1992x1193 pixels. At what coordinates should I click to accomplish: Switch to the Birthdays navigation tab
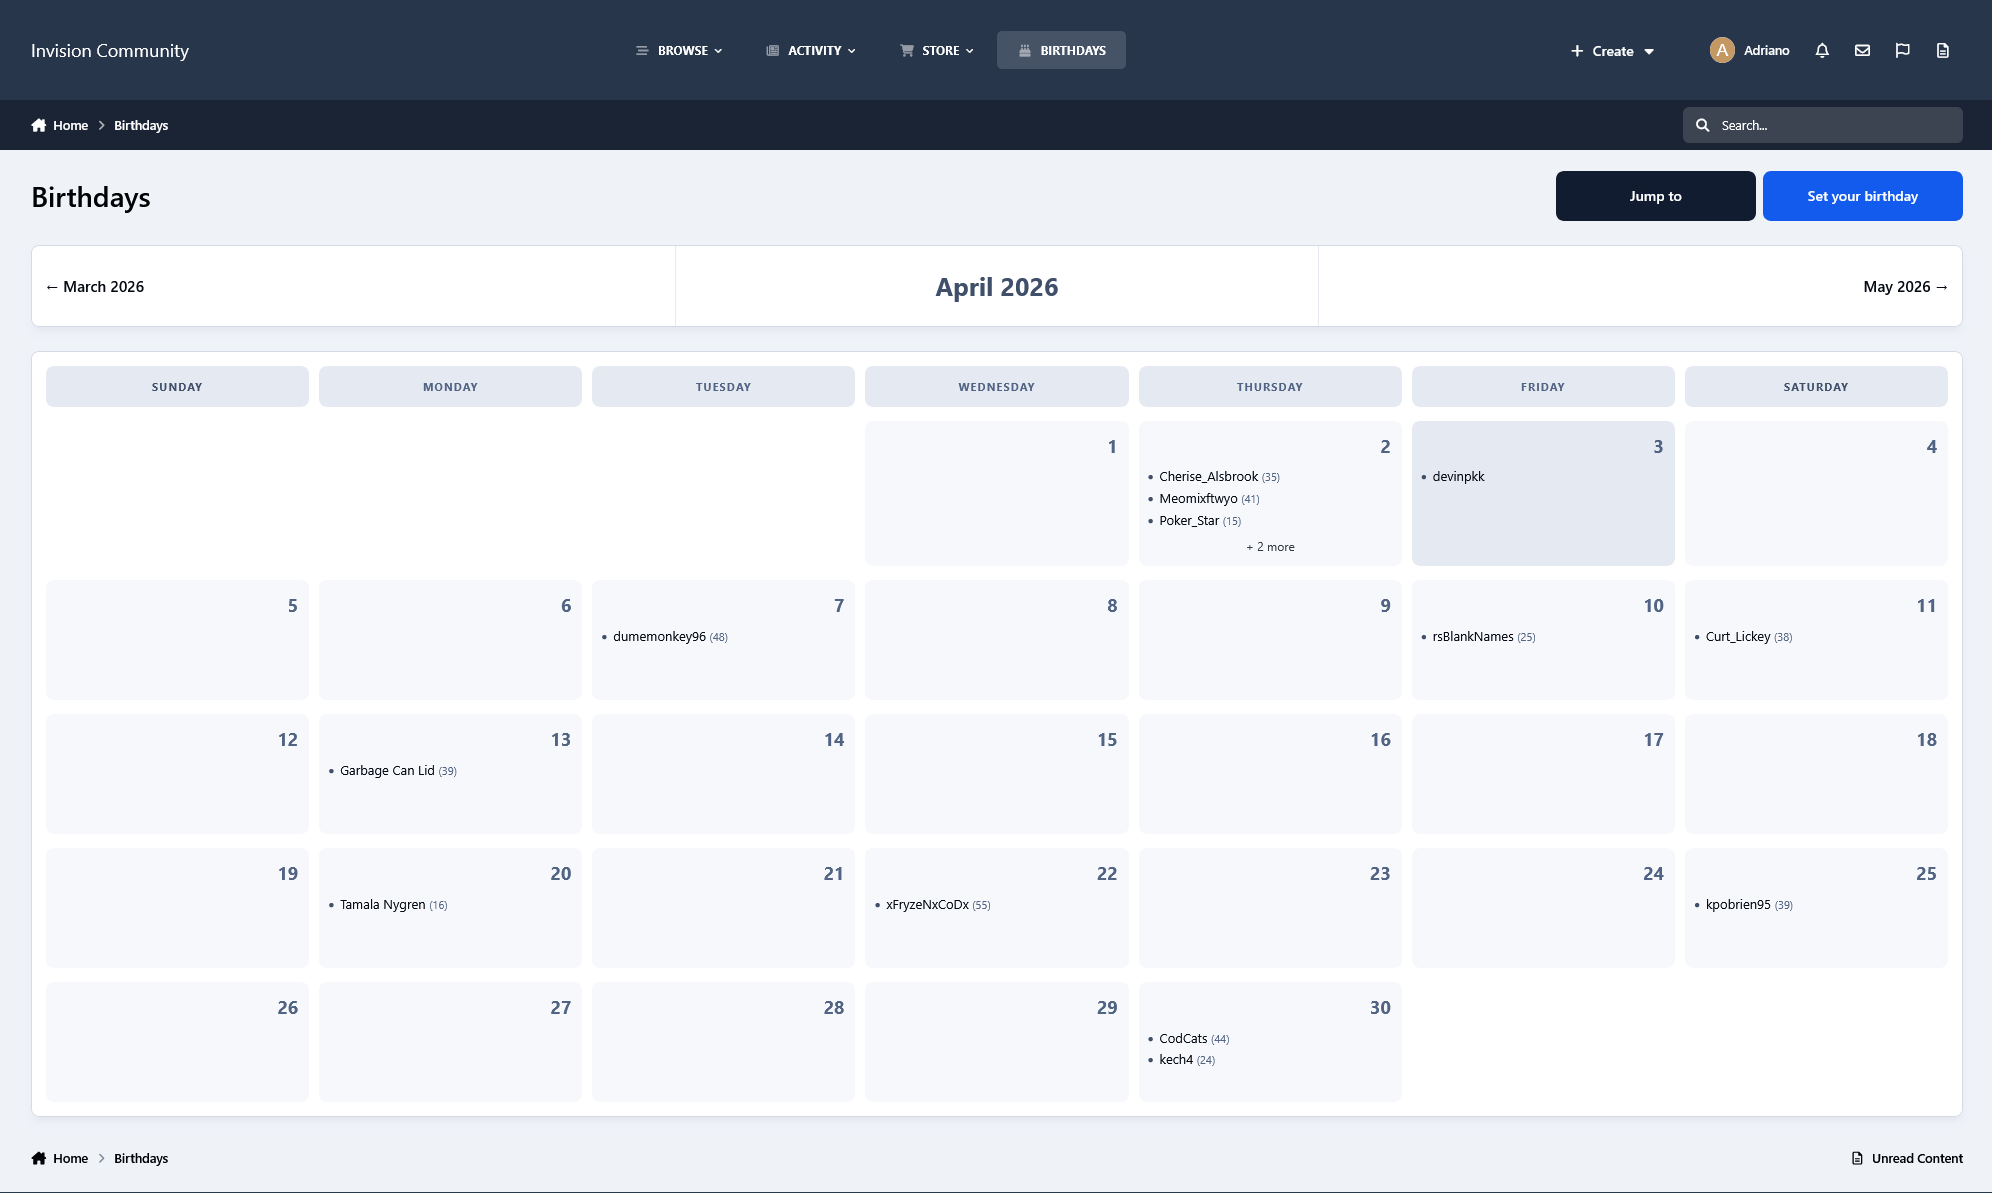[x=1061, y=50]
